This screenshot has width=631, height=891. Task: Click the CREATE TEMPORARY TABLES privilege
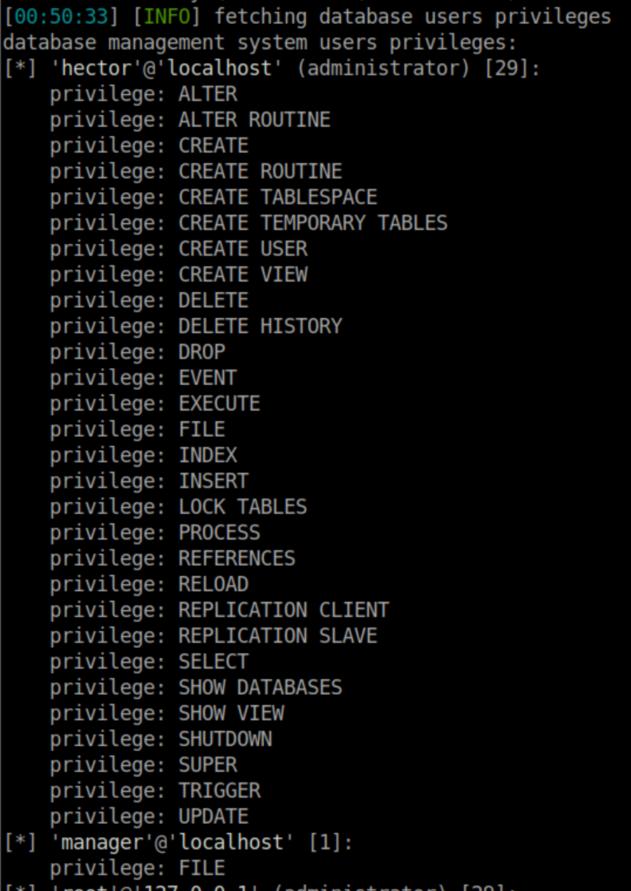click(x=312, y=223)
